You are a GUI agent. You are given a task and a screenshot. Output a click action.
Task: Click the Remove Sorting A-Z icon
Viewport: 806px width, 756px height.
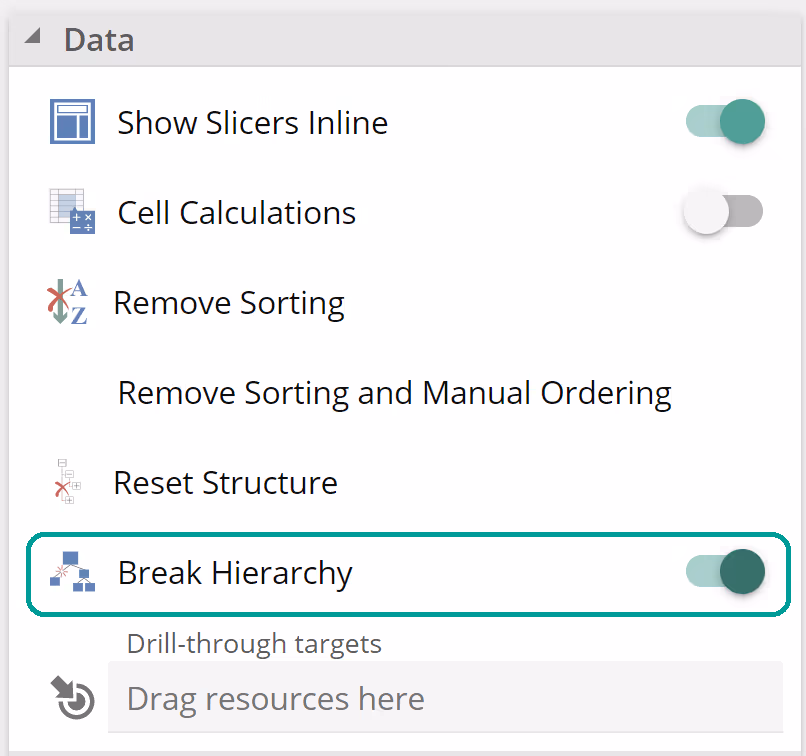[68, 302]
